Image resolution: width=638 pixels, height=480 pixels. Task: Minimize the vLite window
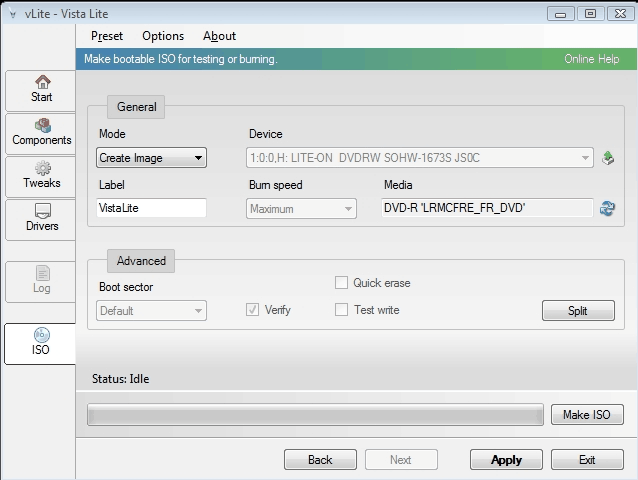point(560,14)
